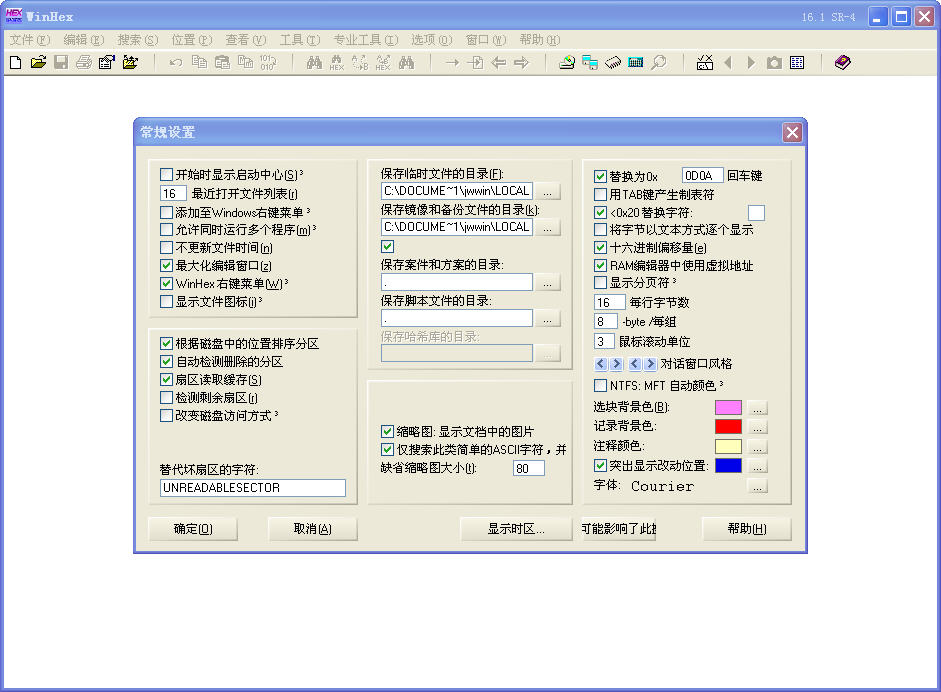Open help via purple book icon
The image size is (941, 692).
coord(843,62)
